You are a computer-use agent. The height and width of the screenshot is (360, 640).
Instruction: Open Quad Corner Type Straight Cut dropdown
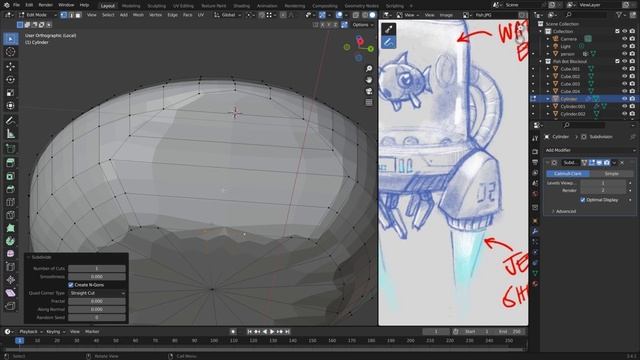click(97, 293)
